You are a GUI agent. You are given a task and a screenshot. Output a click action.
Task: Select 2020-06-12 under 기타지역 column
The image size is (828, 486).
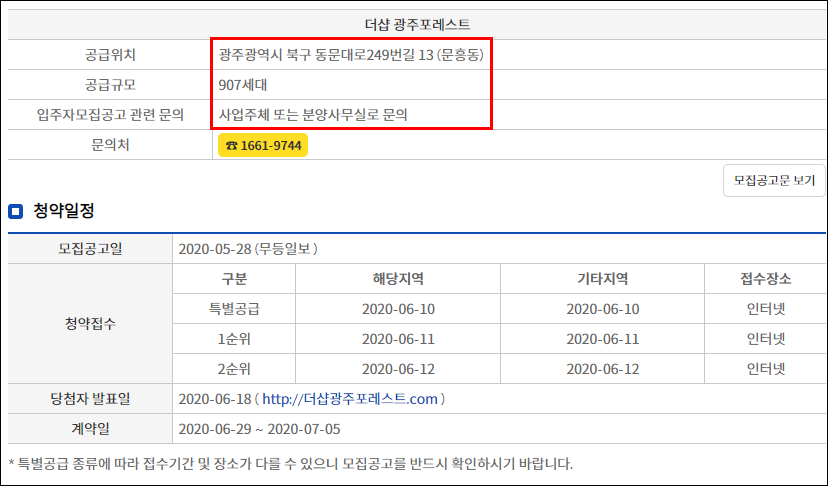[603, 369]
